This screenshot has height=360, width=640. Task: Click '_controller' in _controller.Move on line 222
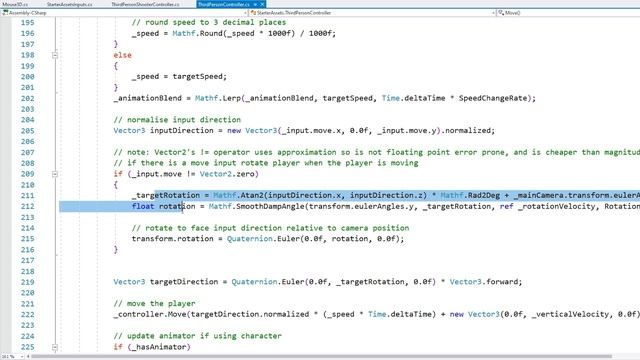(138, 314)
